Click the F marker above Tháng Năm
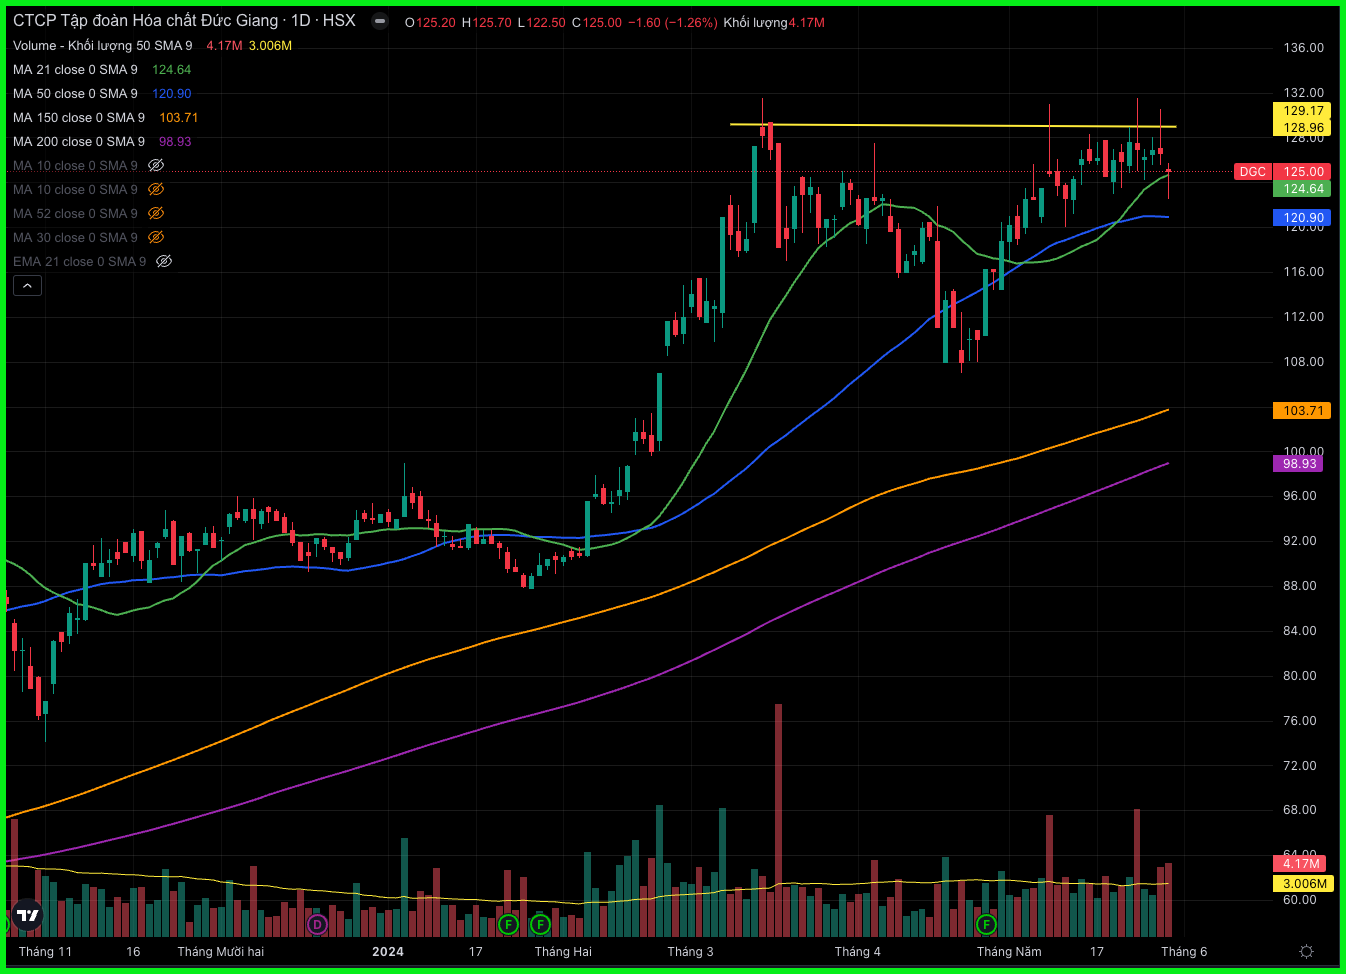Screen dimensions: 1346x974 [x=986, y=924]
